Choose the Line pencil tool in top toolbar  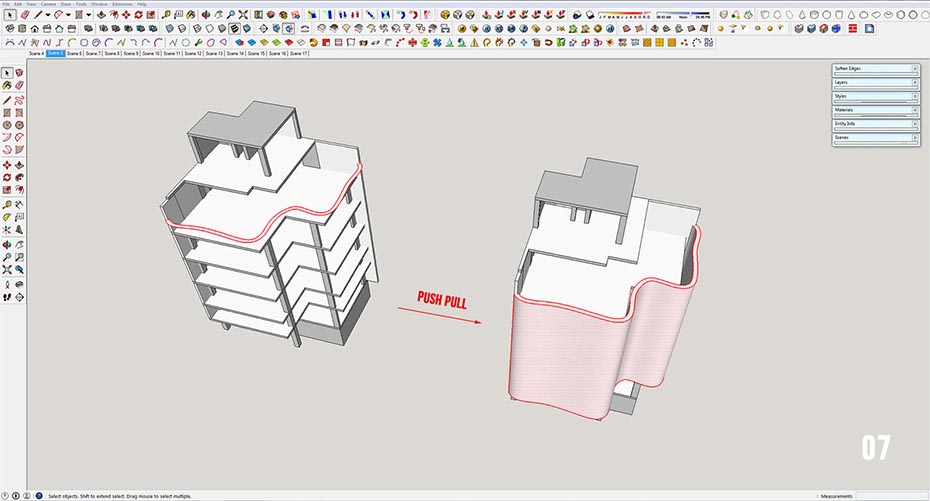(37, 14)
